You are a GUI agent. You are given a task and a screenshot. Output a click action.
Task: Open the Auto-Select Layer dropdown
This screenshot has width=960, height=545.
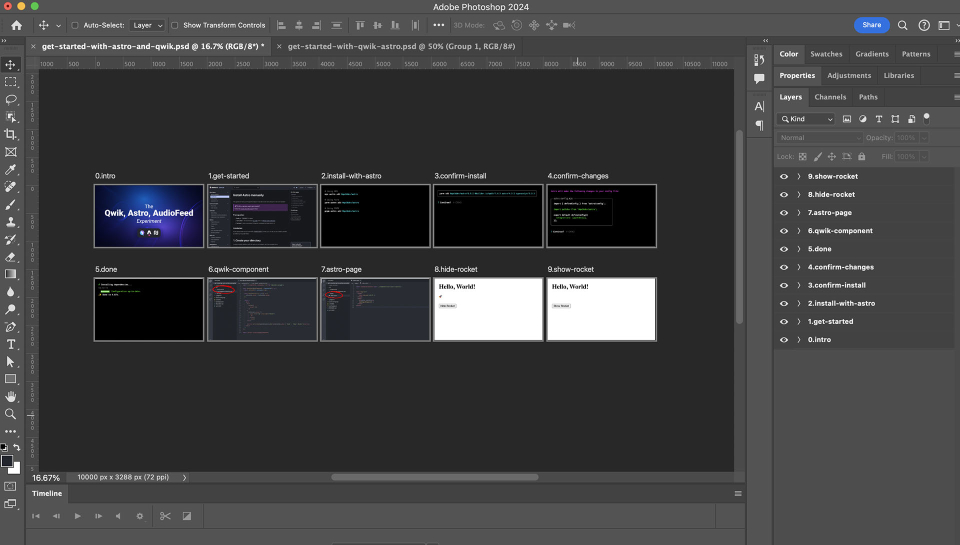148,25
